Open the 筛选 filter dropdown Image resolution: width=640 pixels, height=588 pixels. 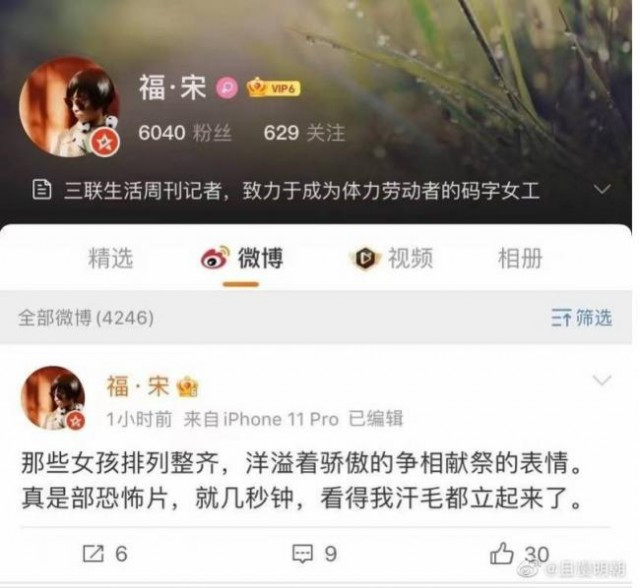582,317
